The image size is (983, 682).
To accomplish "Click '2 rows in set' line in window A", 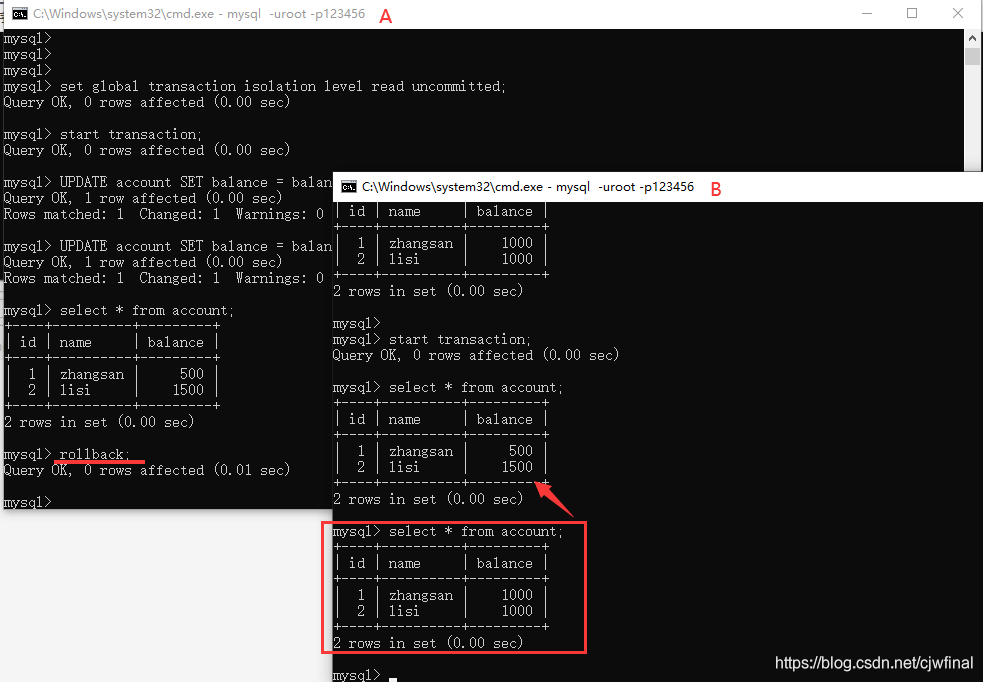I will click(99, 422).
